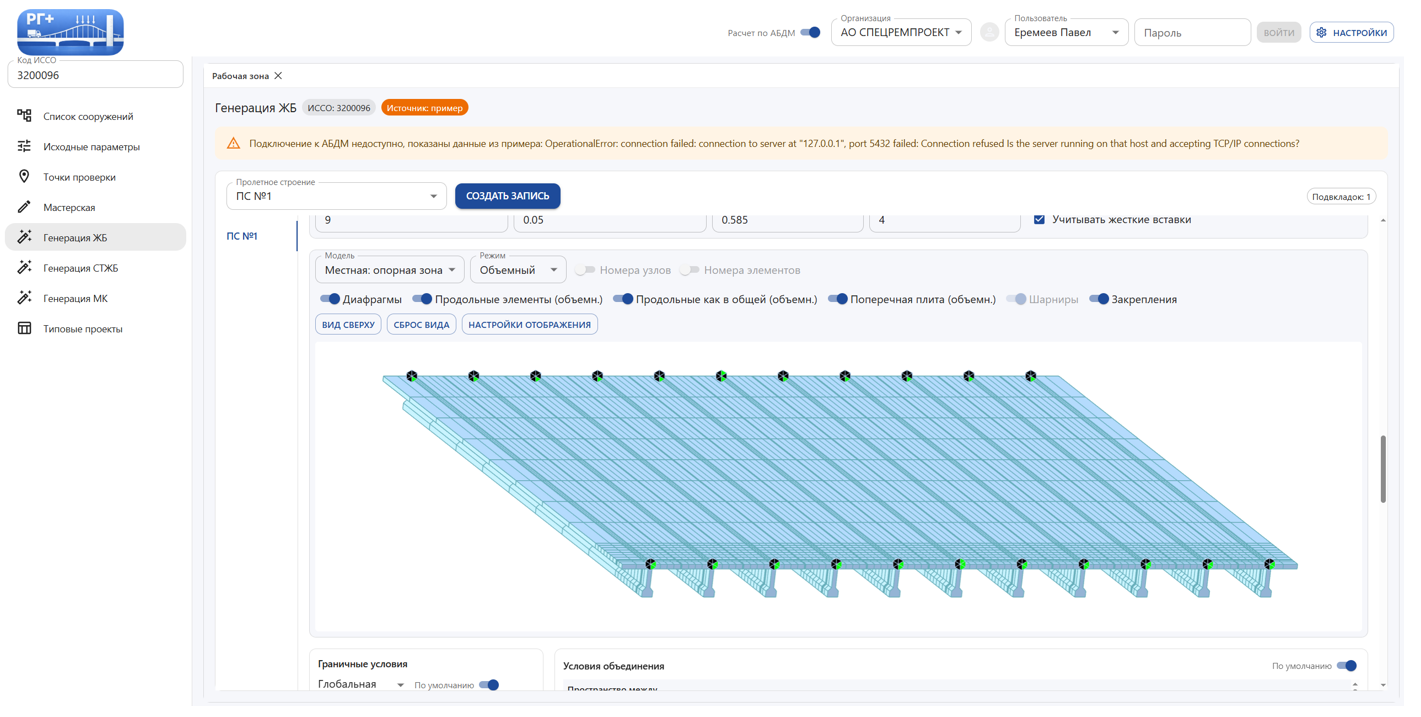Screen dimensions: 1421x717
Task: Open Список сооружений menu item
Action: pyautogui.click(x=96, y=116)
